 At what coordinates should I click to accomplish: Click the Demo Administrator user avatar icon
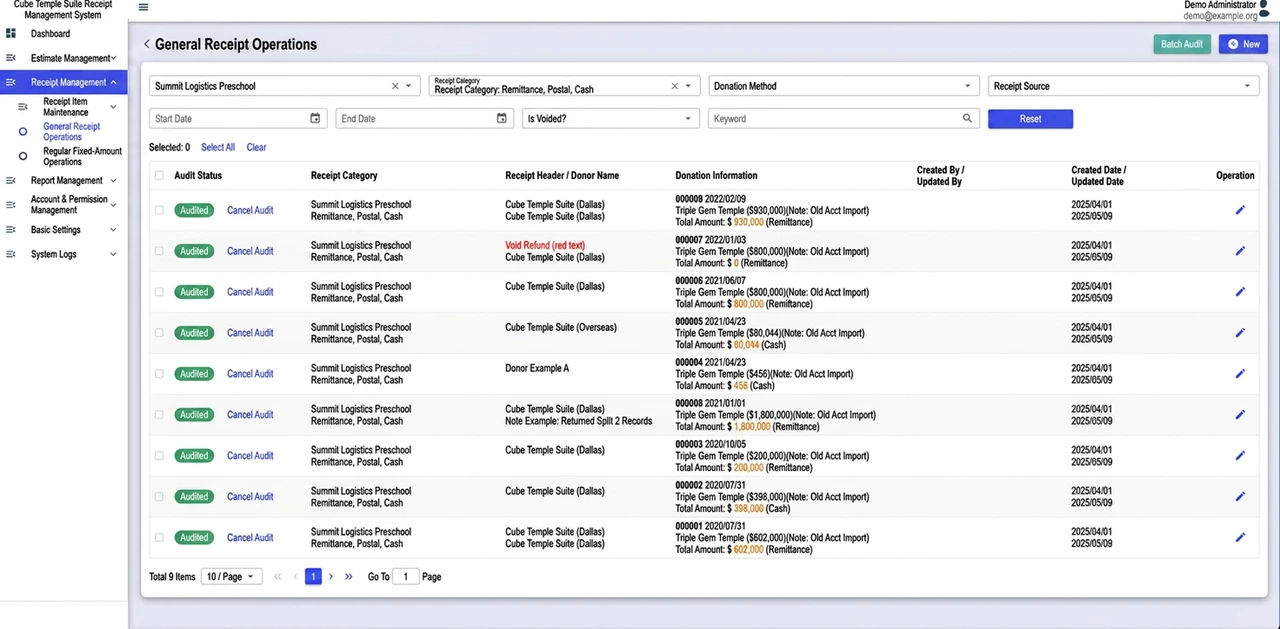point(1267,9)
